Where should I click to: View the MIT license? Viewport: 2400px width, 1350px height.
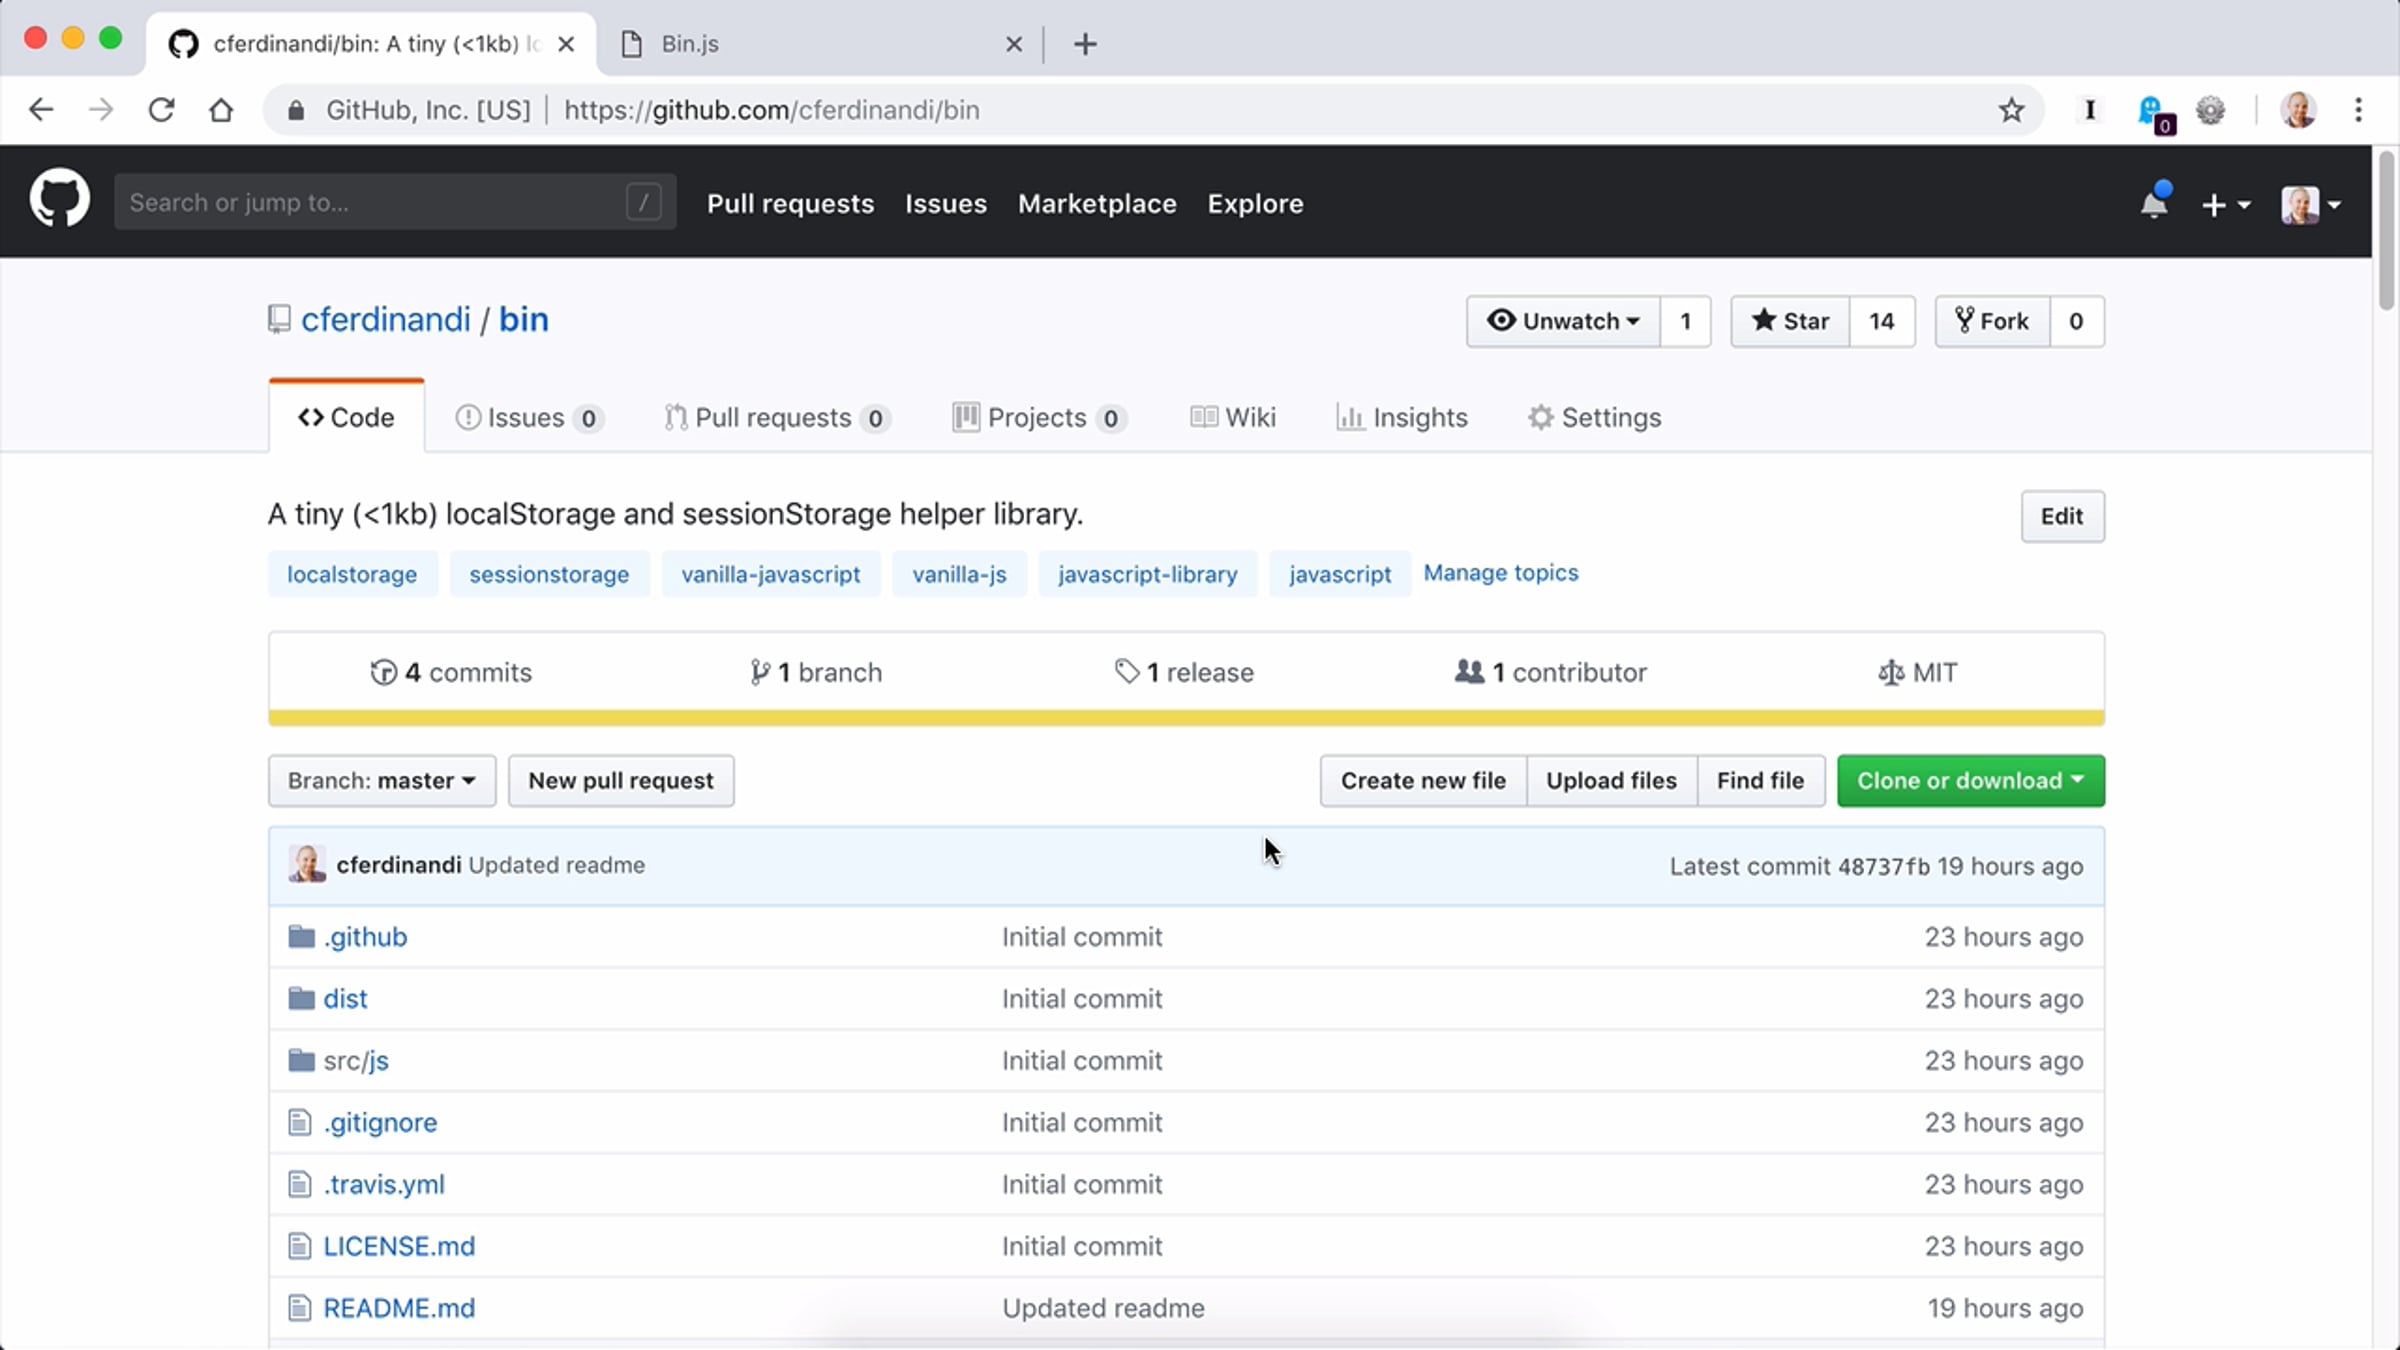pos(1918,673)
